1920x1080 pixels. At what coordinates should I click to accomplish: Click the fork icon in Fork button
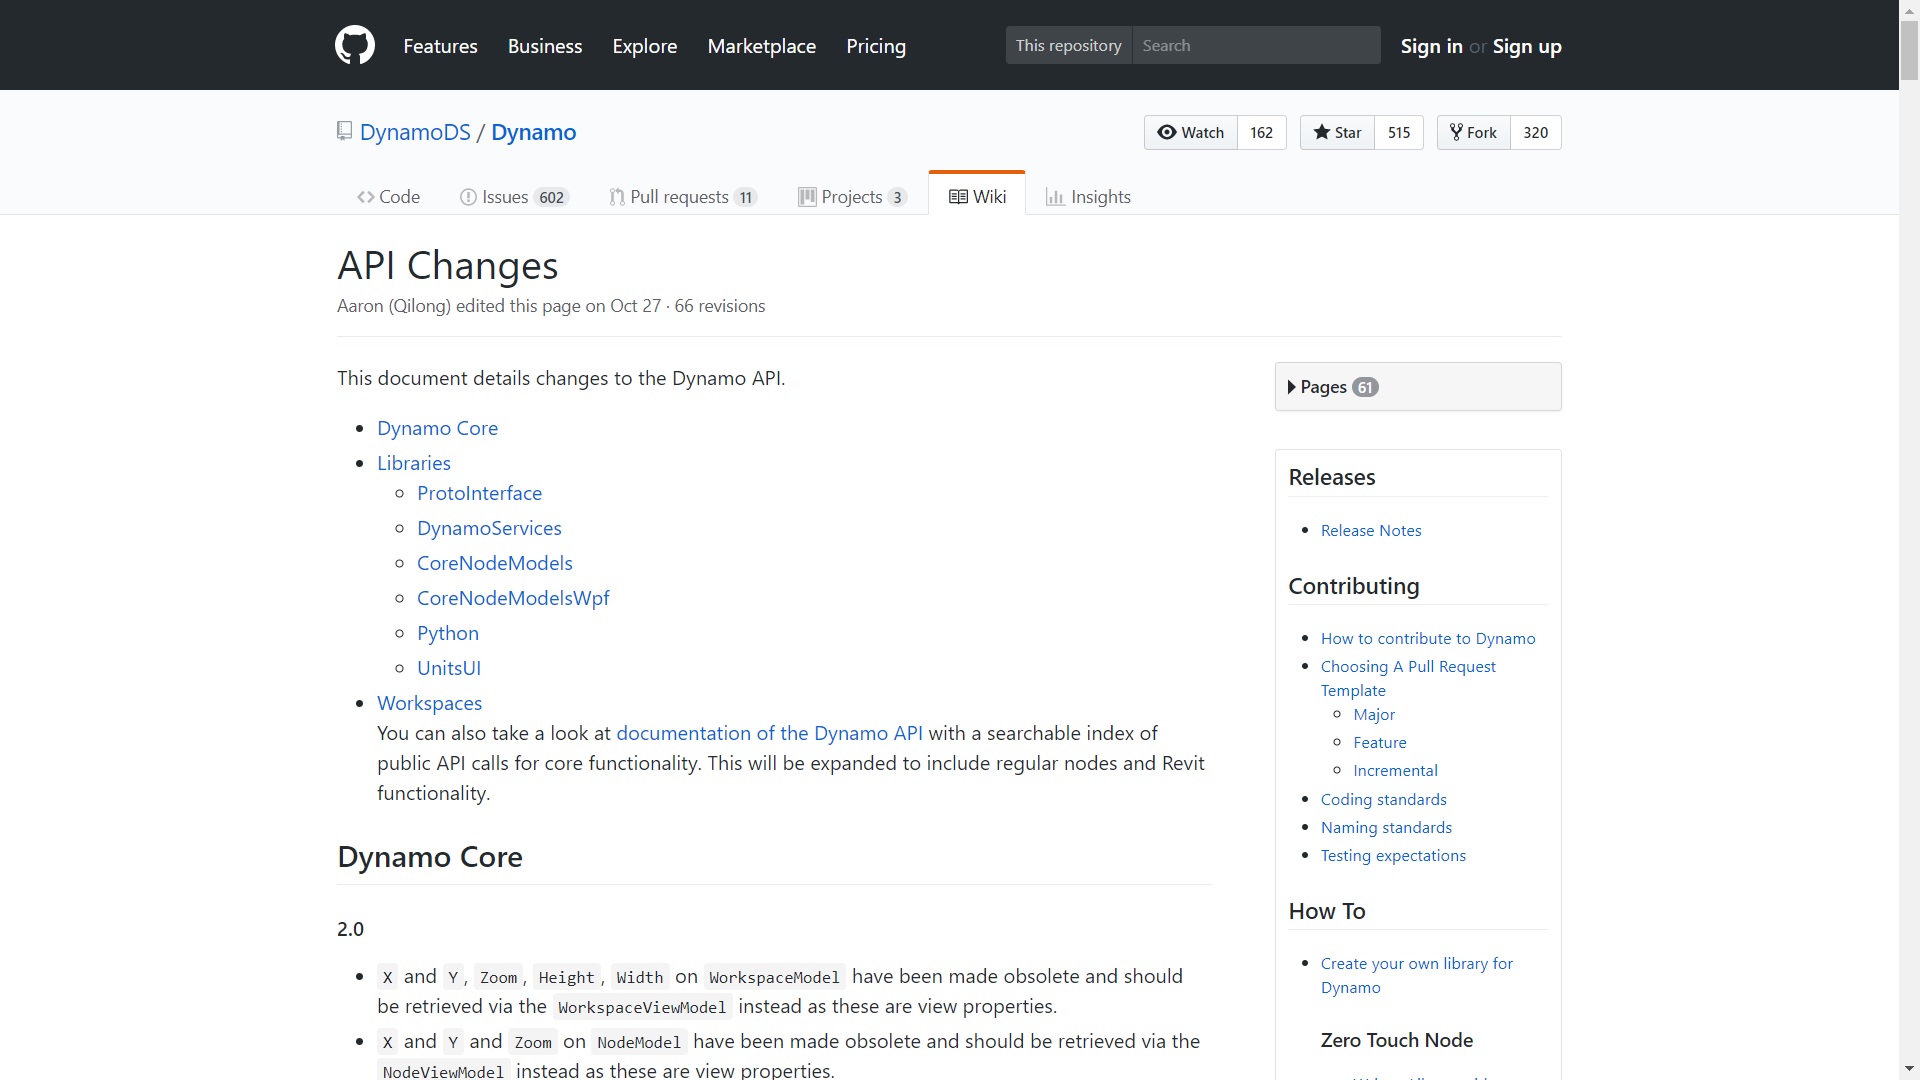point(1456,132)
